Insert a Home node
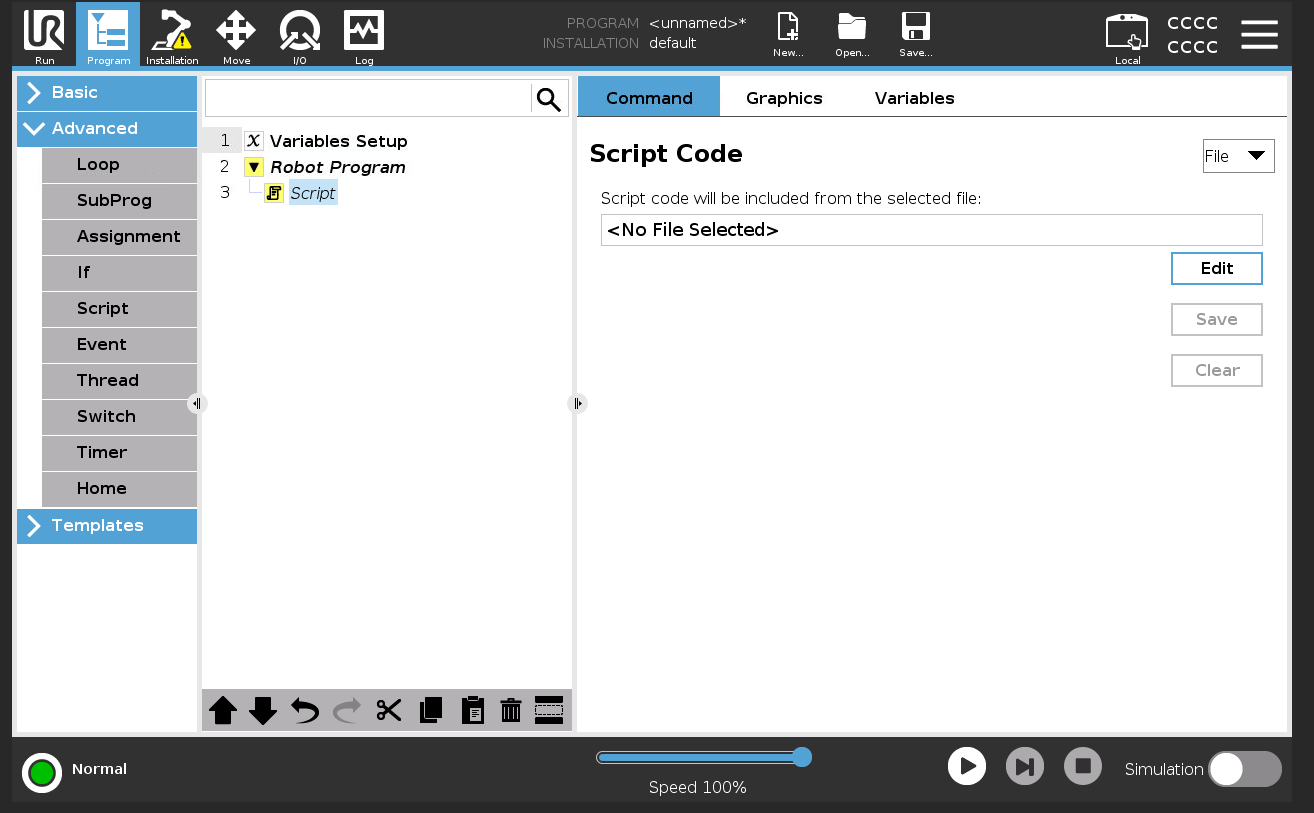 (119, 489)
